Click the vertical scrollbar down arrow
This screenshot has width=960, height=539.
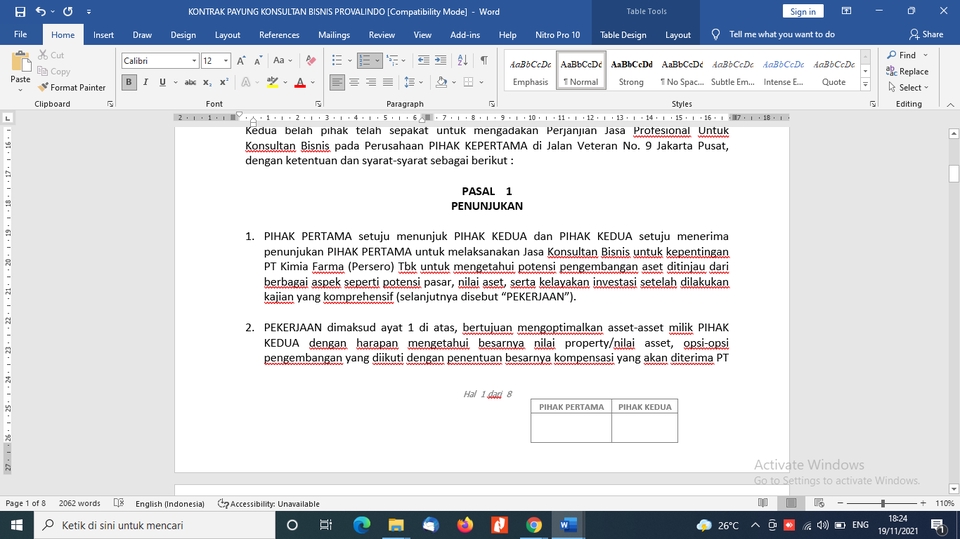click(x=953, y=488)
